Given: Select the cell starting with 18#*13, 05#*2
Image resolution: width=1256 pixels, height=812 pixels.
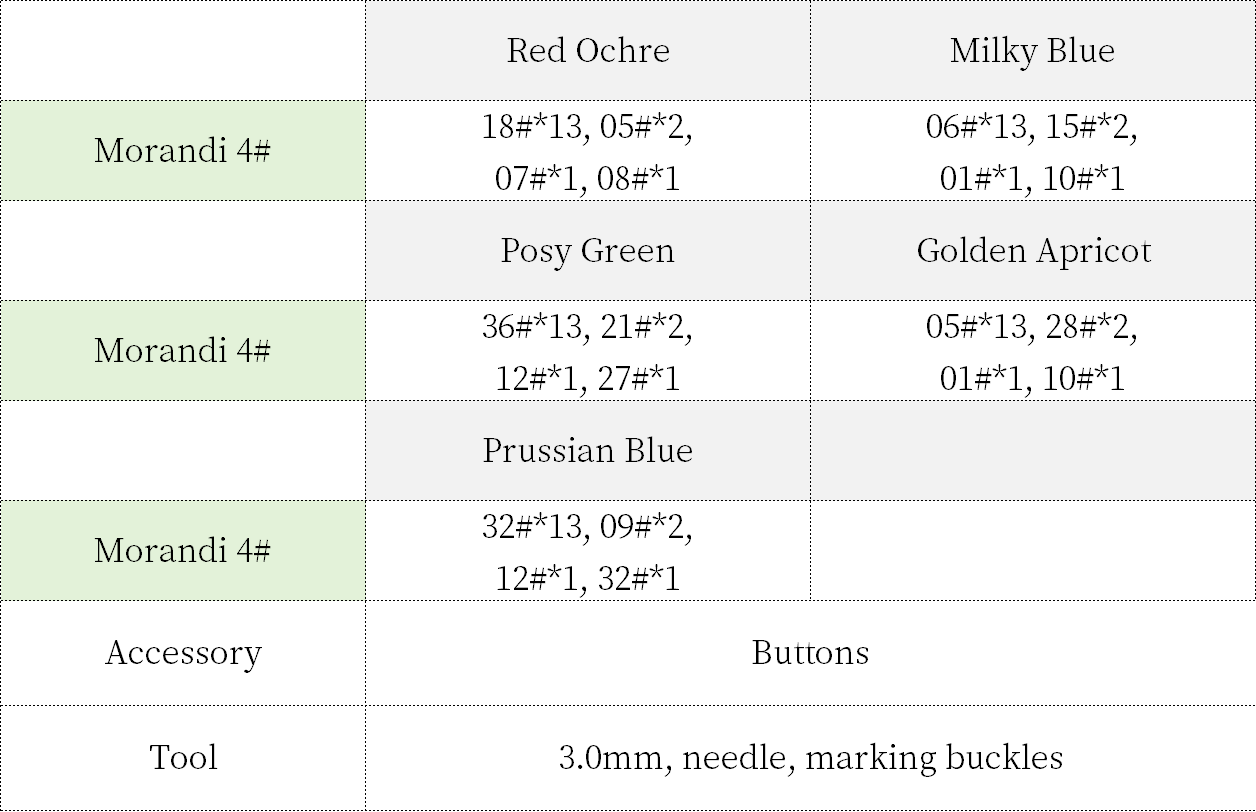Looking at the screenshot, I should pos(587,152).
